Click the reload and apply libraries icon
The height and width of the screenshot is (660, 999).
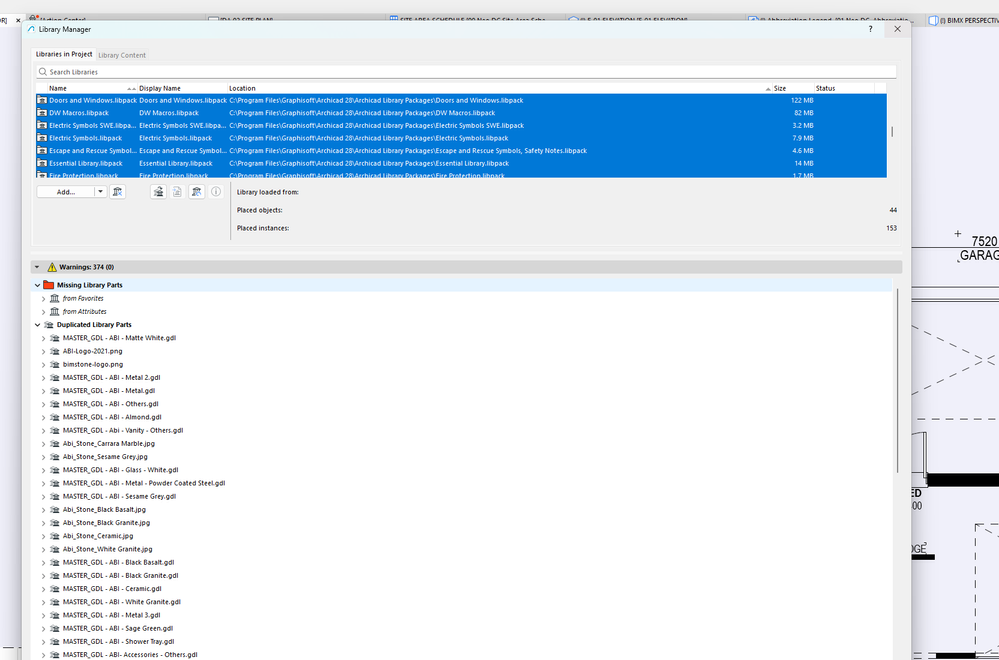pyautogui.click(x=197, y=192)
